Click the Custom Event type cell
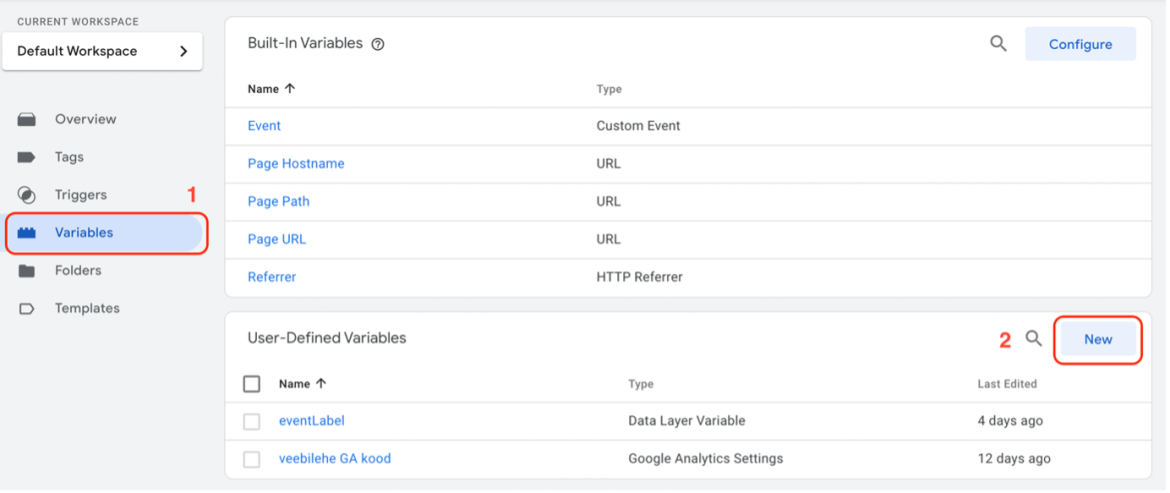 click(639, 126)
